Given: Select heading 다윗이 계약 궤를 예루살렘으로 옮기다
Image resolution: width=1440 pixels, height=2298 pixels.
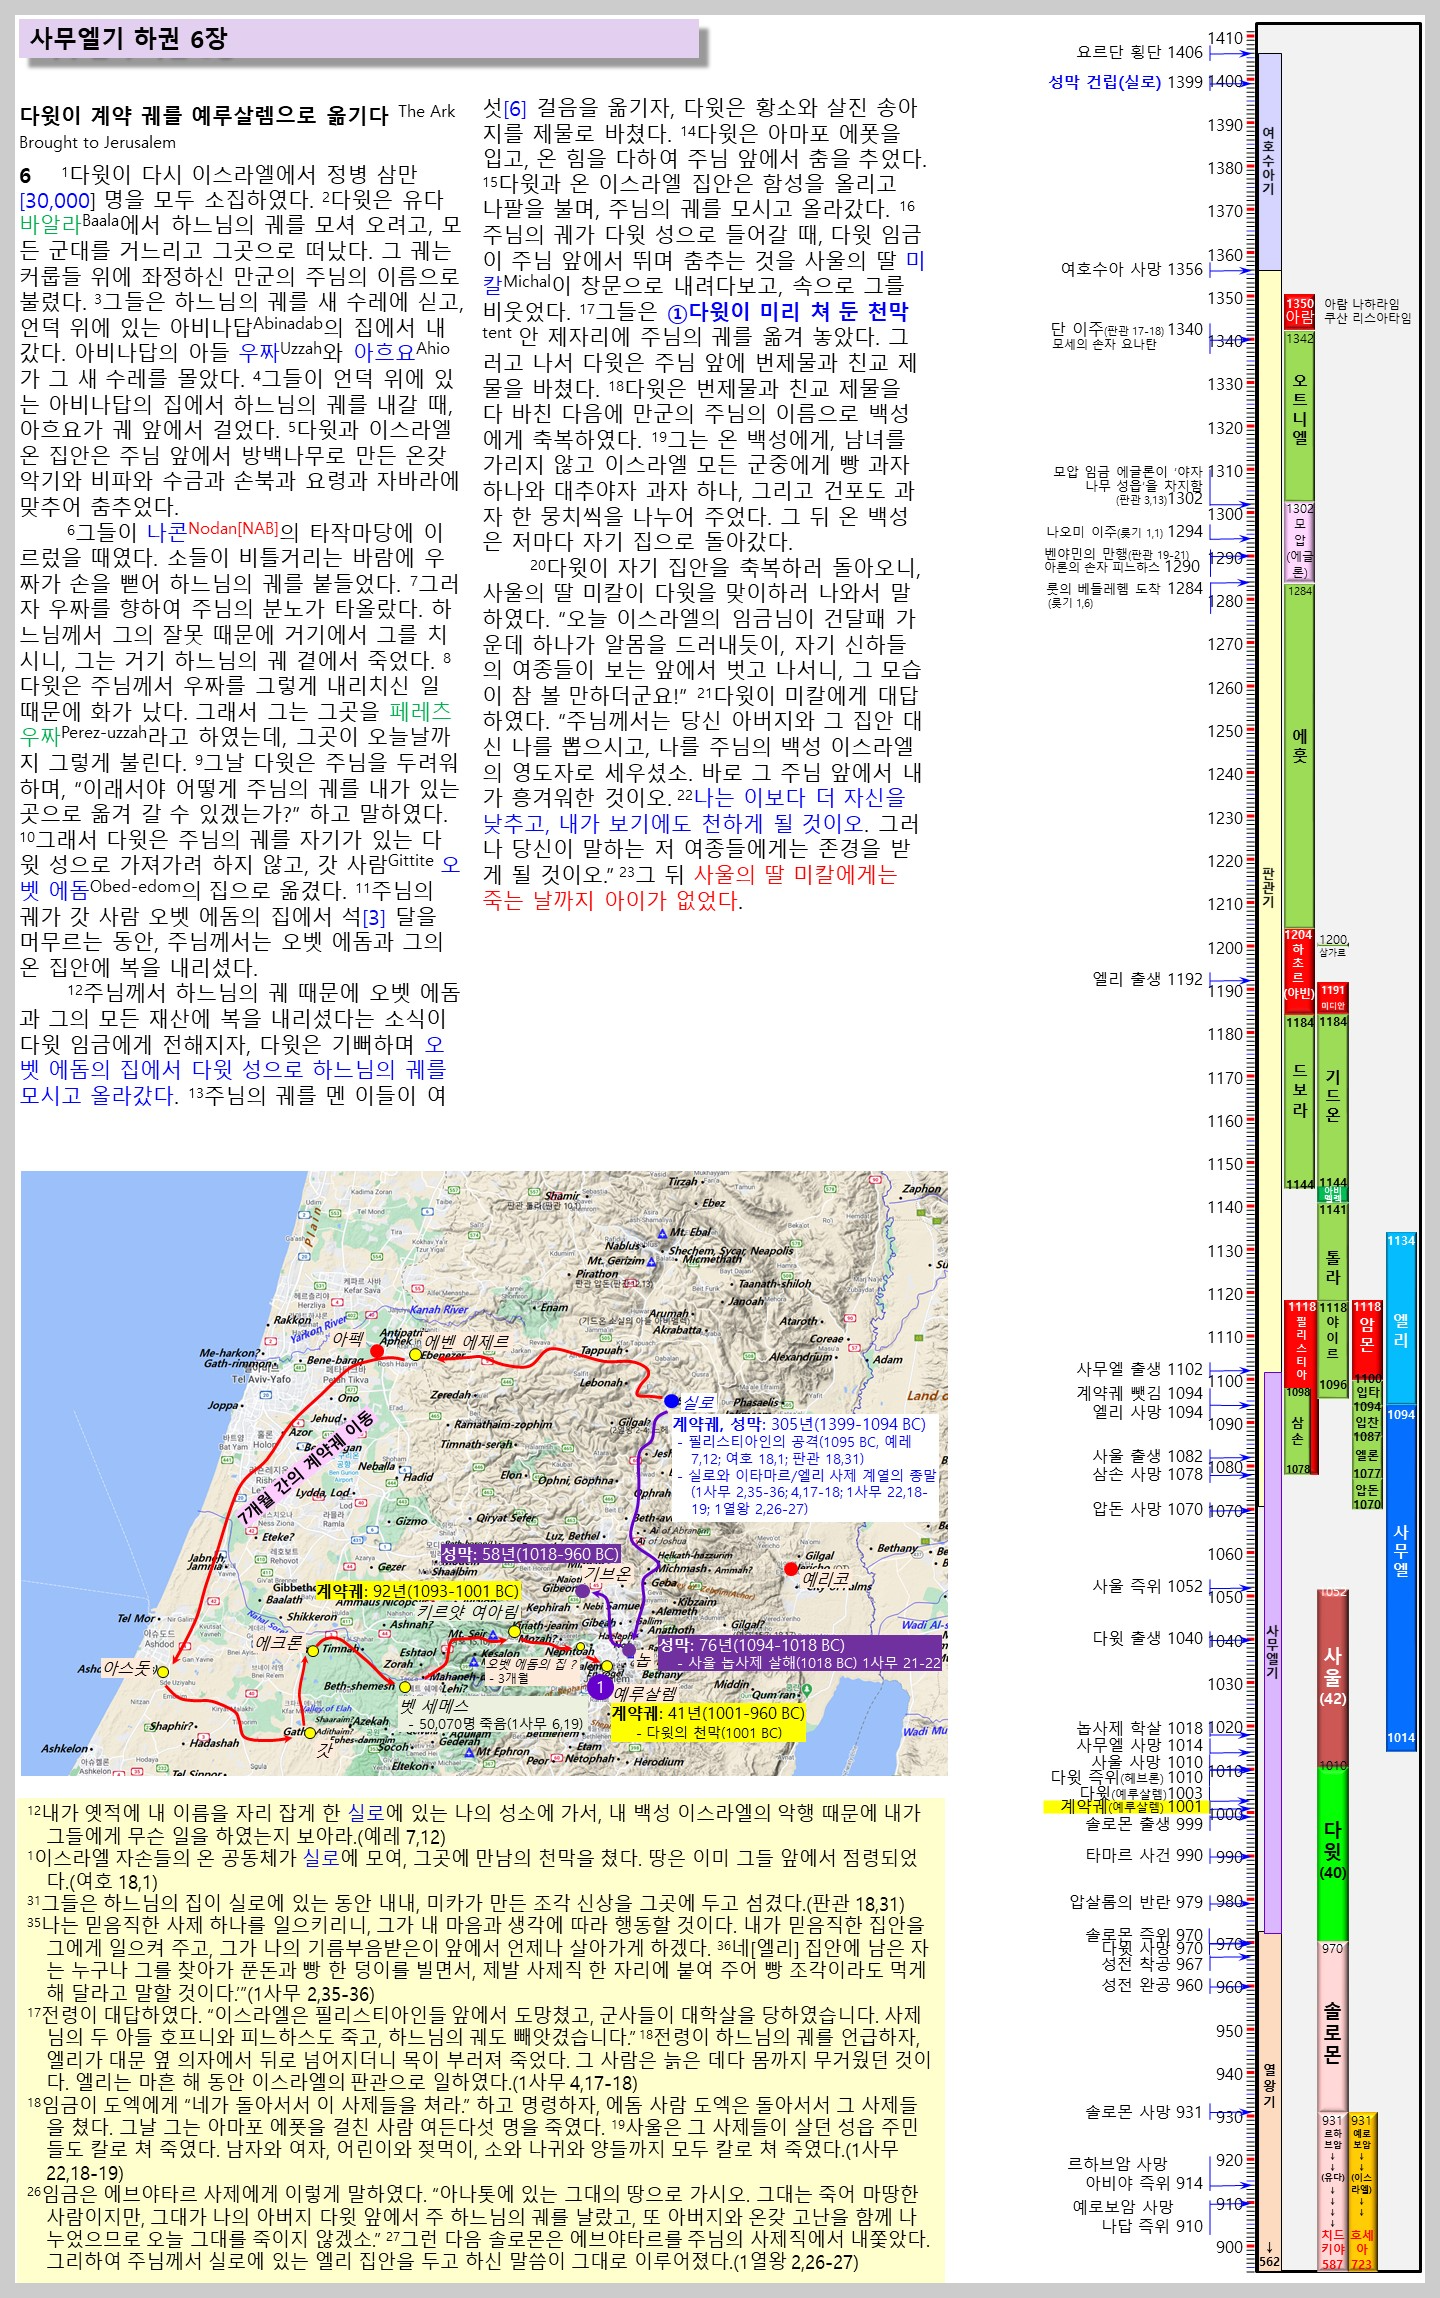Looking at the screenshot, I should click(204, 115).
